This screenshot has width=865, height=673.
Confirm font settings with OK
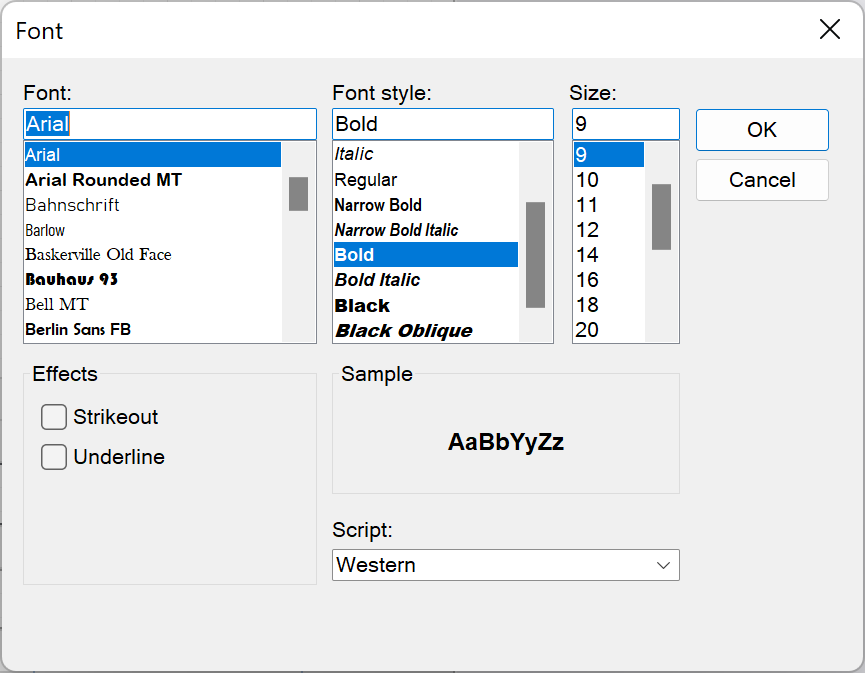click(x=762, y=130)
